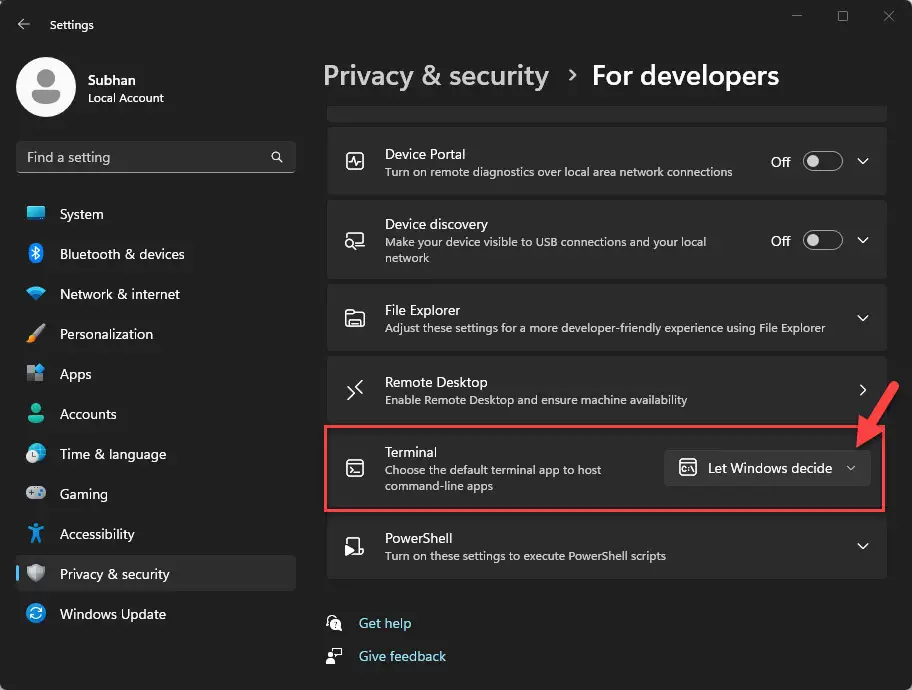Screen dimensions: 912x690
Task: Click the back arrow icon
Action: tap(23, 24)
